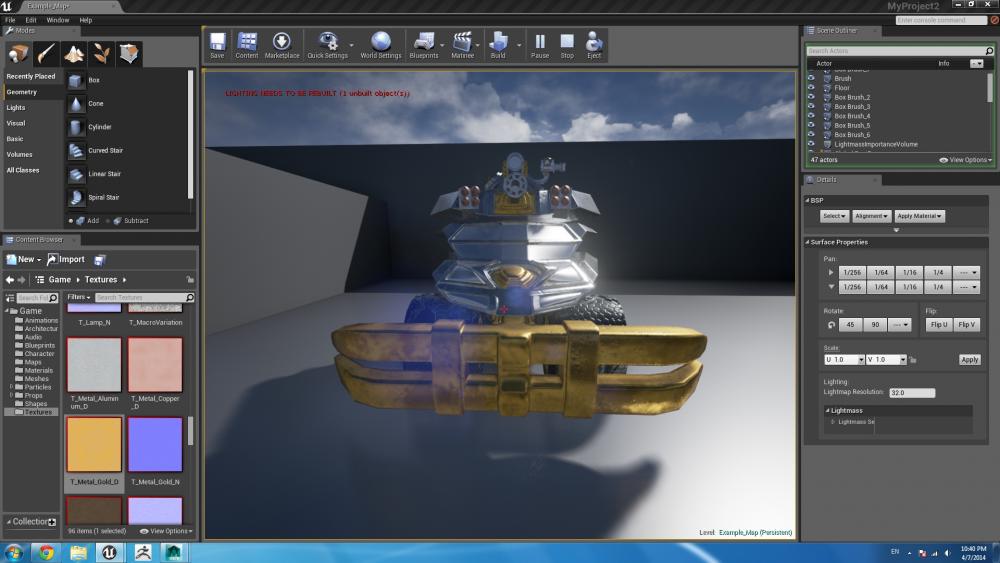This screenshot has width=1000, height=563.
Task: Toggle the sources panel icon beside folder search
Action: [10, 298]
